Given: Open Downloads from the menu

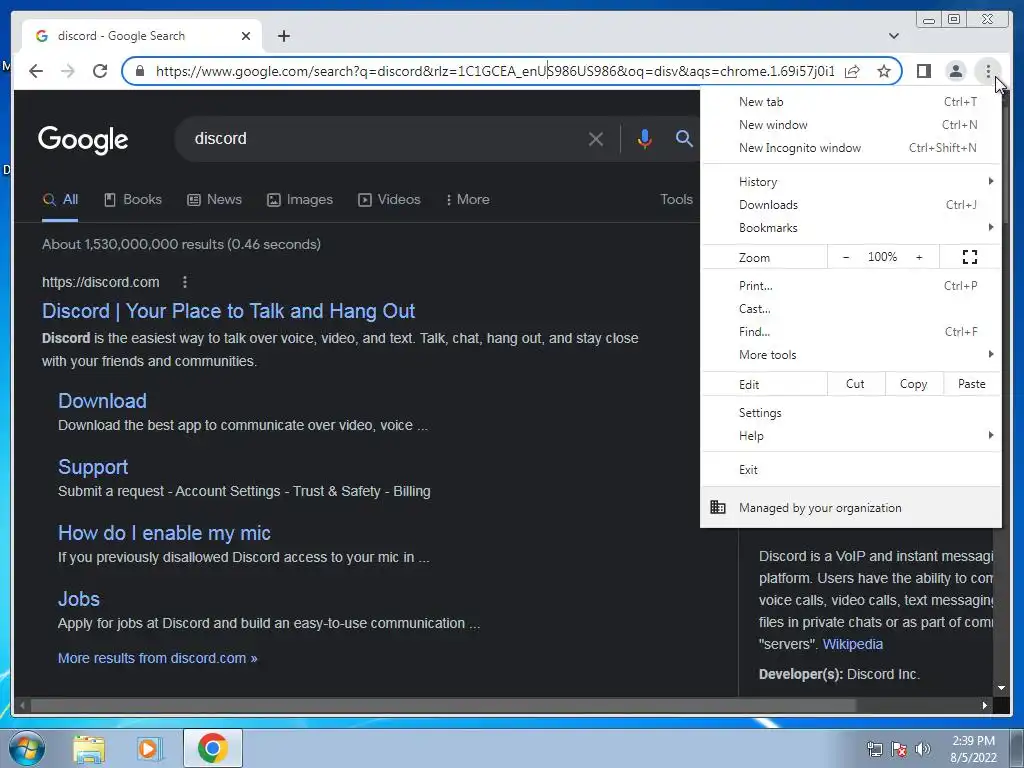Looking at the screenshot, I should pos(851,204).
